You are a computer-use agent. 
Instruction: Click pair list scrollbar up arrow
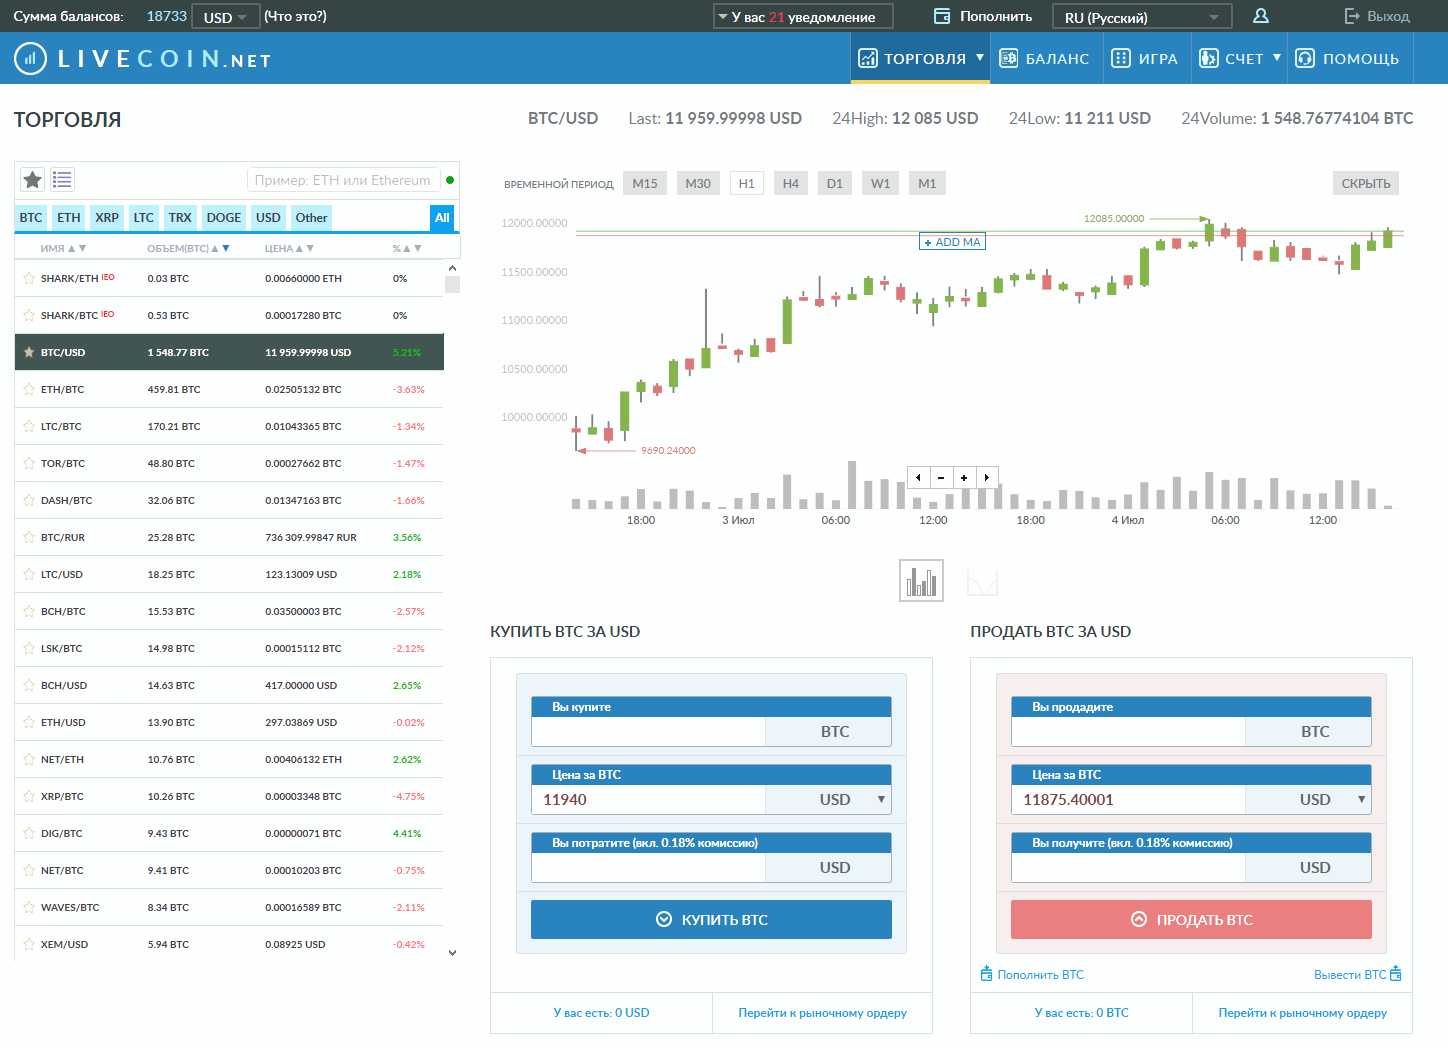click(x=452, y=268)
